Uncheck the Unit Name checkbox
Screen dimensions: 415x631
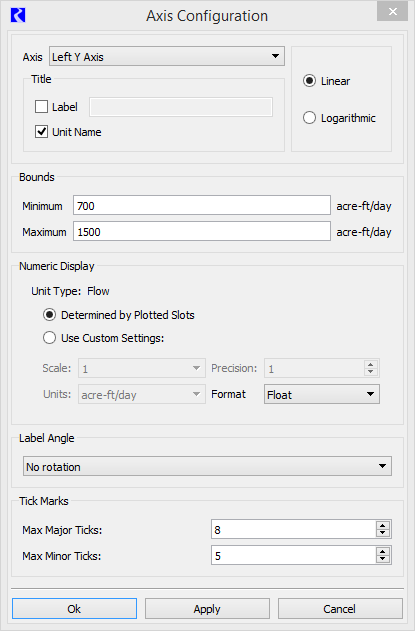41,132
